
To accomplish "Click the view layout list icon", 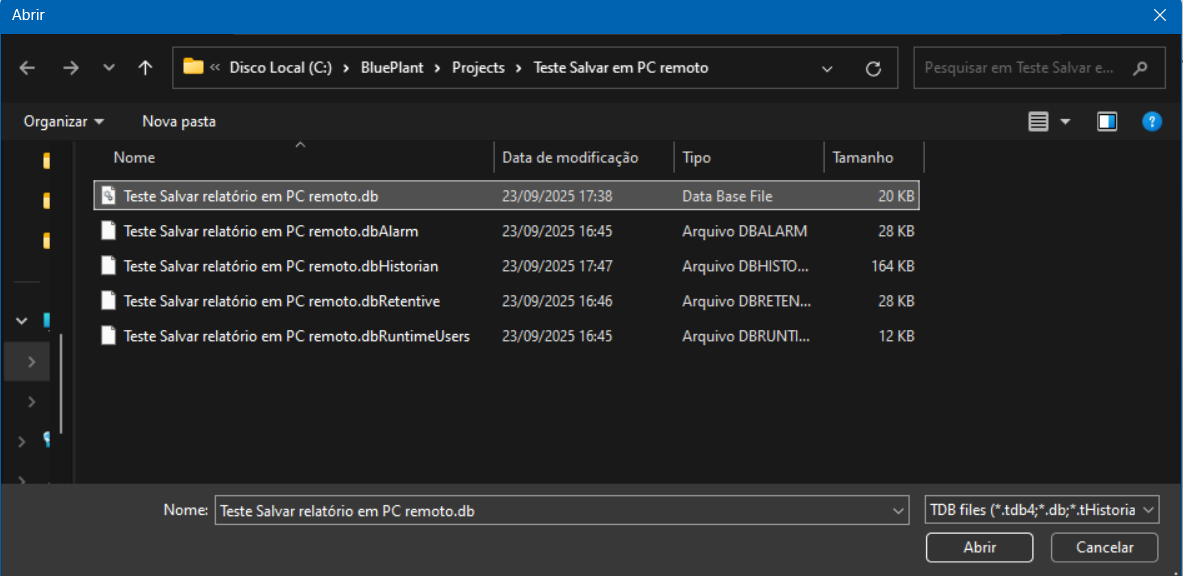I will pyautogui.click(x=1039, y=122).
